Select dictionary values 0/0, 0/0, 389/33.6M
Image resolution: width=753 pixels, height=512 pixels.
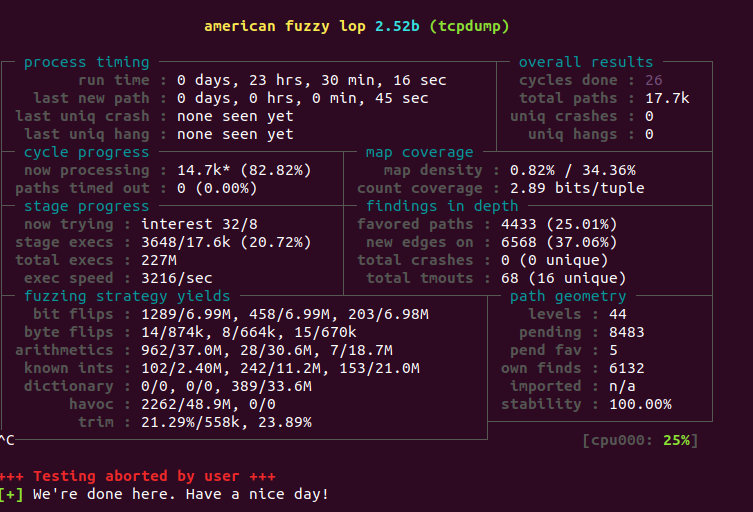tap(226, 386)
